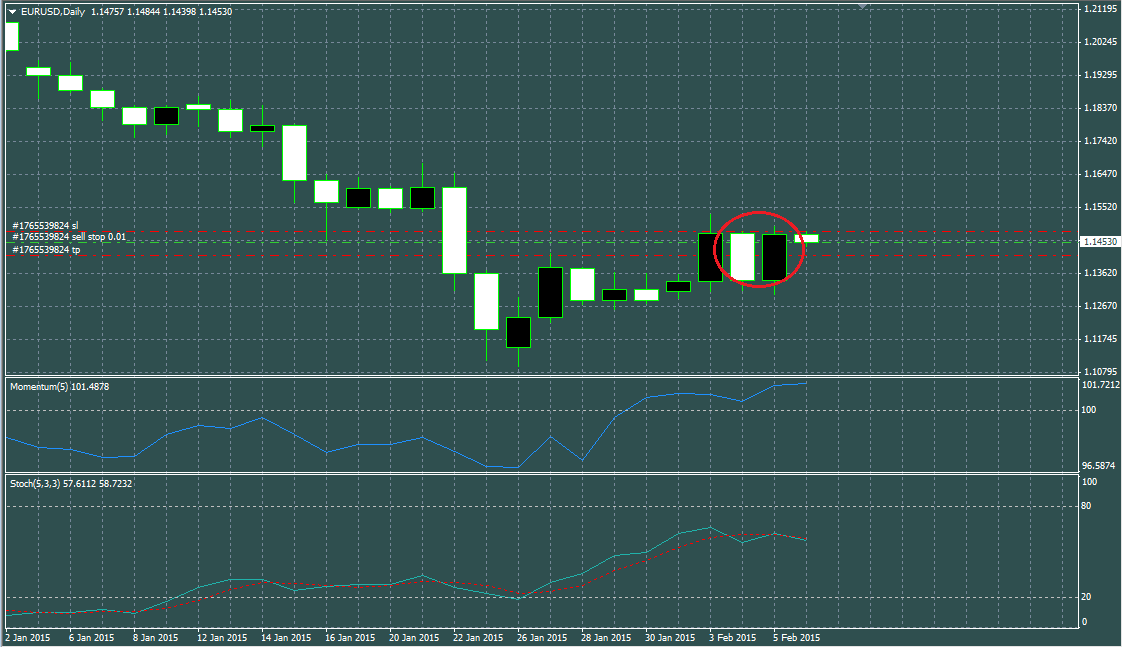The width and height of the screenshot is (1123, 647).
Task: Click the Momentum scale value 96.5874
Action: click(x=1099, y=466)
